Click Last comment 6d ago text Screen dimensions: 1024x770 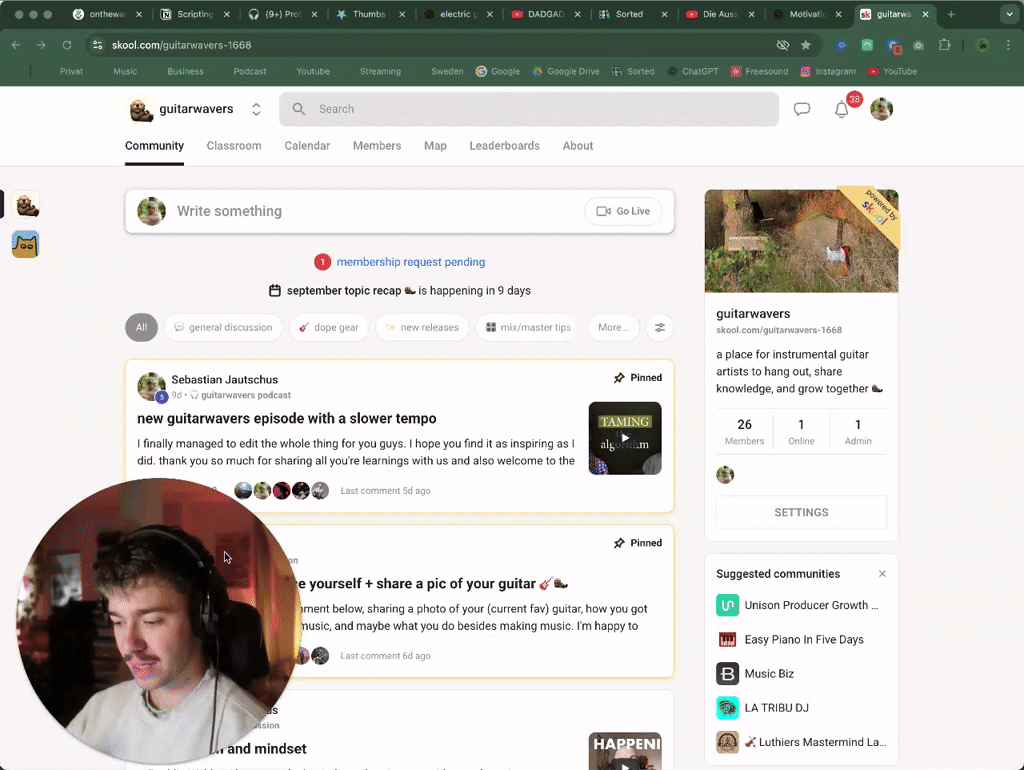(x=385, y=656)
